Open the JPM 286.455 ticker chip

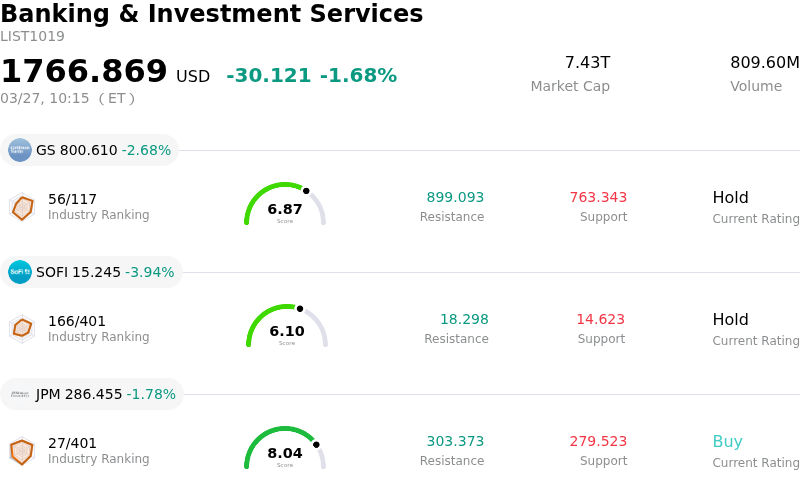[x=105, y=394]
